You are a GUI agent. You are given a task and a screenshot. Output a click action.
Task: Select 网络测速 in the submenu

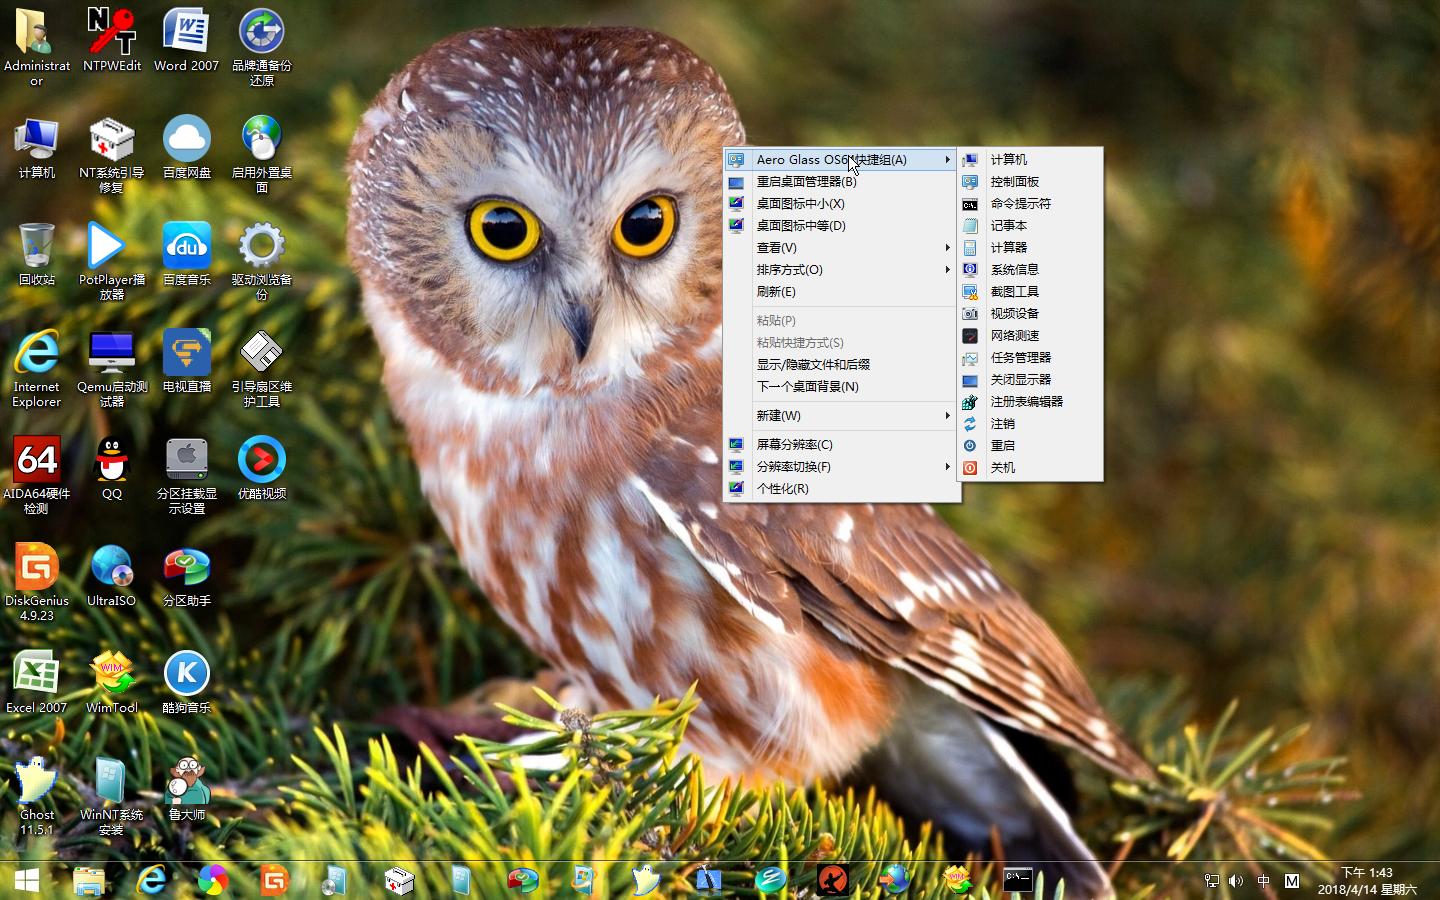[x=1030, y=335]
